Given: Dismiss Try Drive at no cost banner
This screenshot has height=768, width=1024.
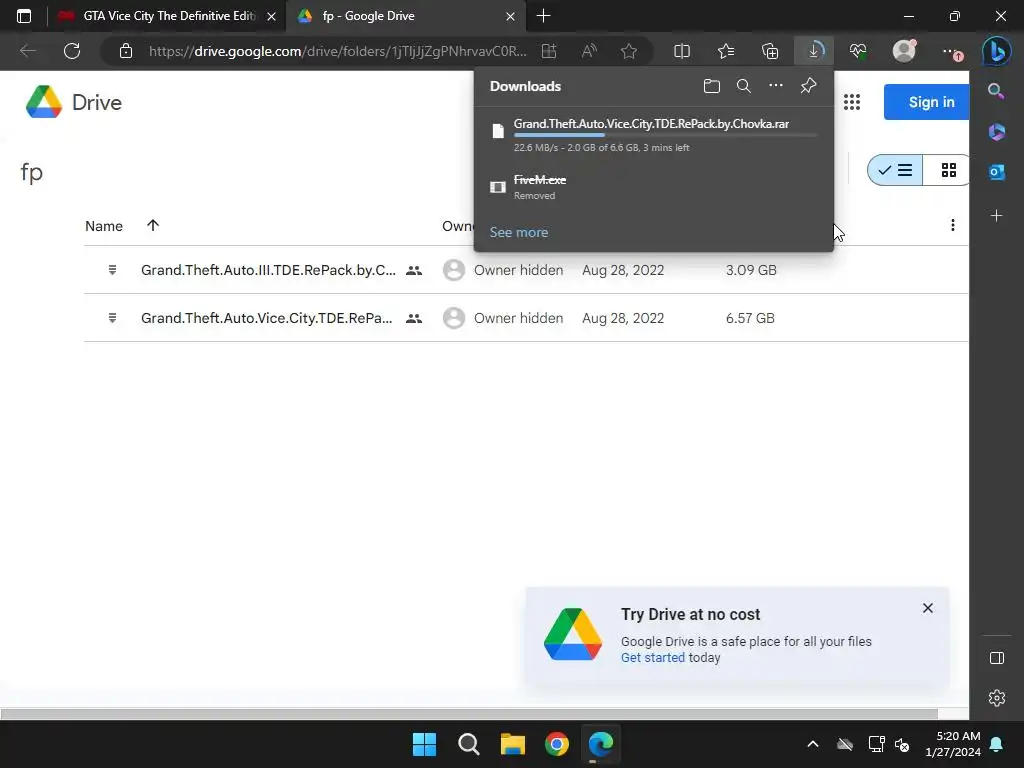Looking at the screenshot, I should coord(927,608).
